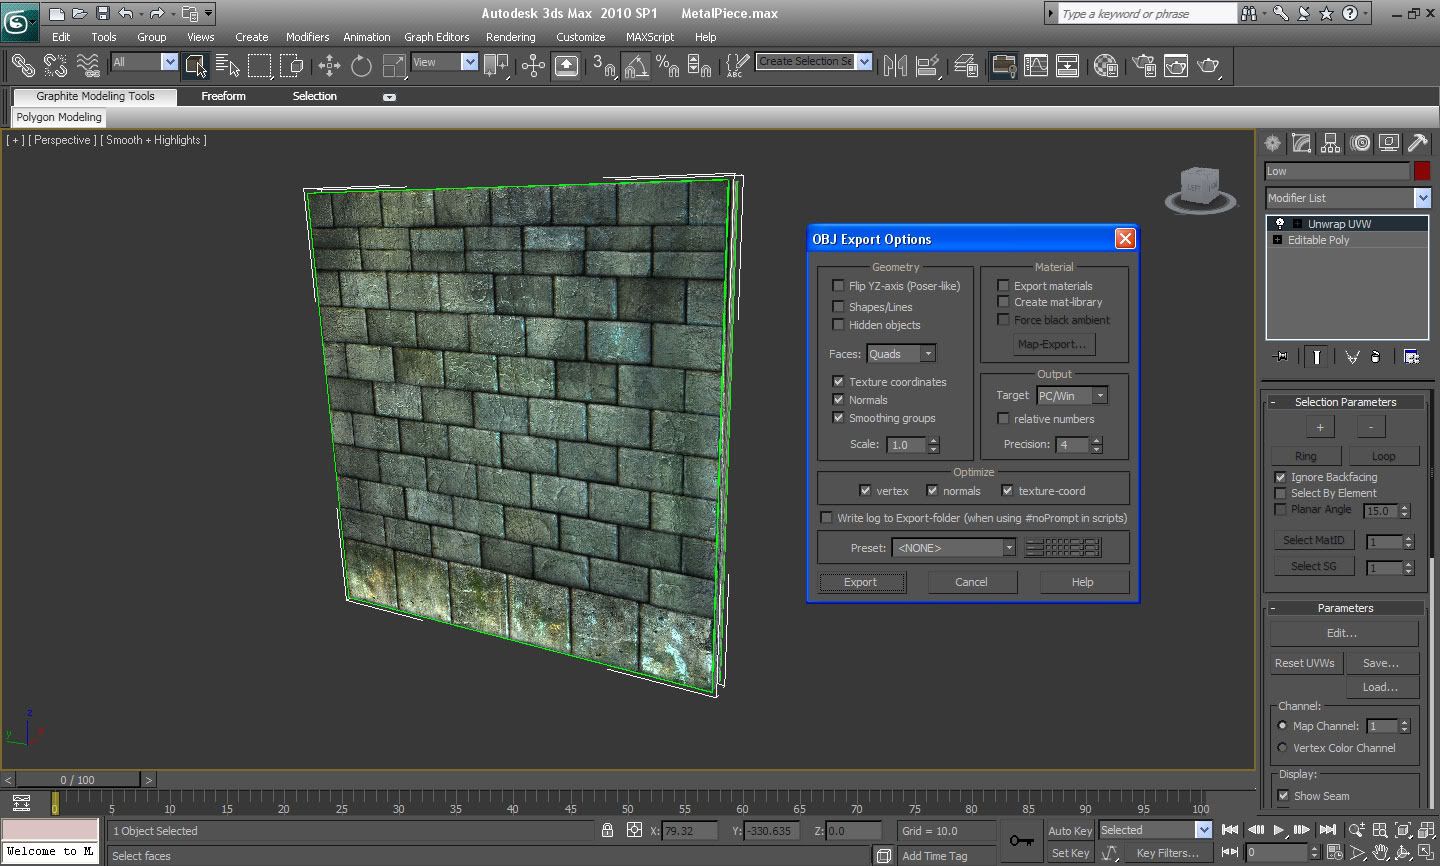Open the Modify command panel tab

click(x=1301, y=143)
